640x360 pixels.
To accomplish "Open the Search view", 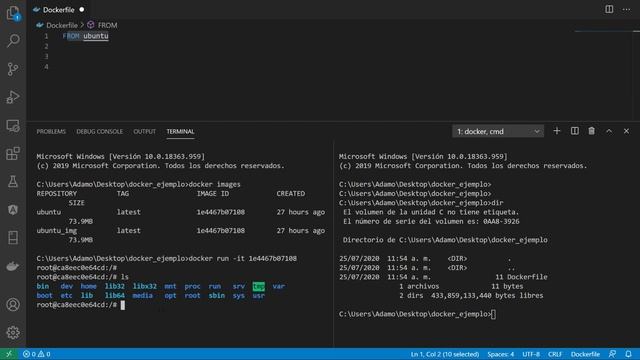I will coord(13,41).
